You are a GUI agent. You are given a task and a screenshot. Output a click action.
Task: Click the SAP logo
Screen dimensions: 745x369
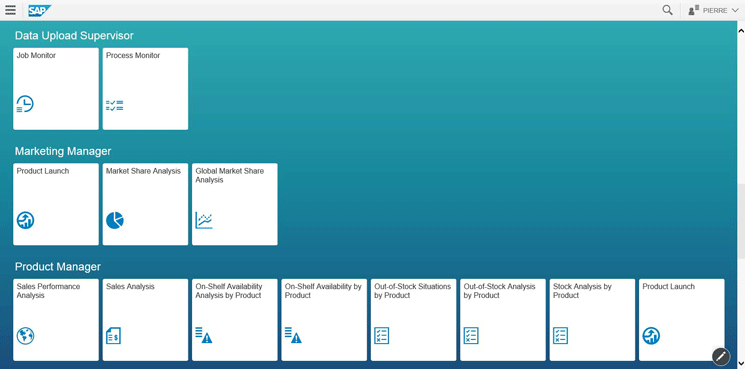[x=39, y=10]
